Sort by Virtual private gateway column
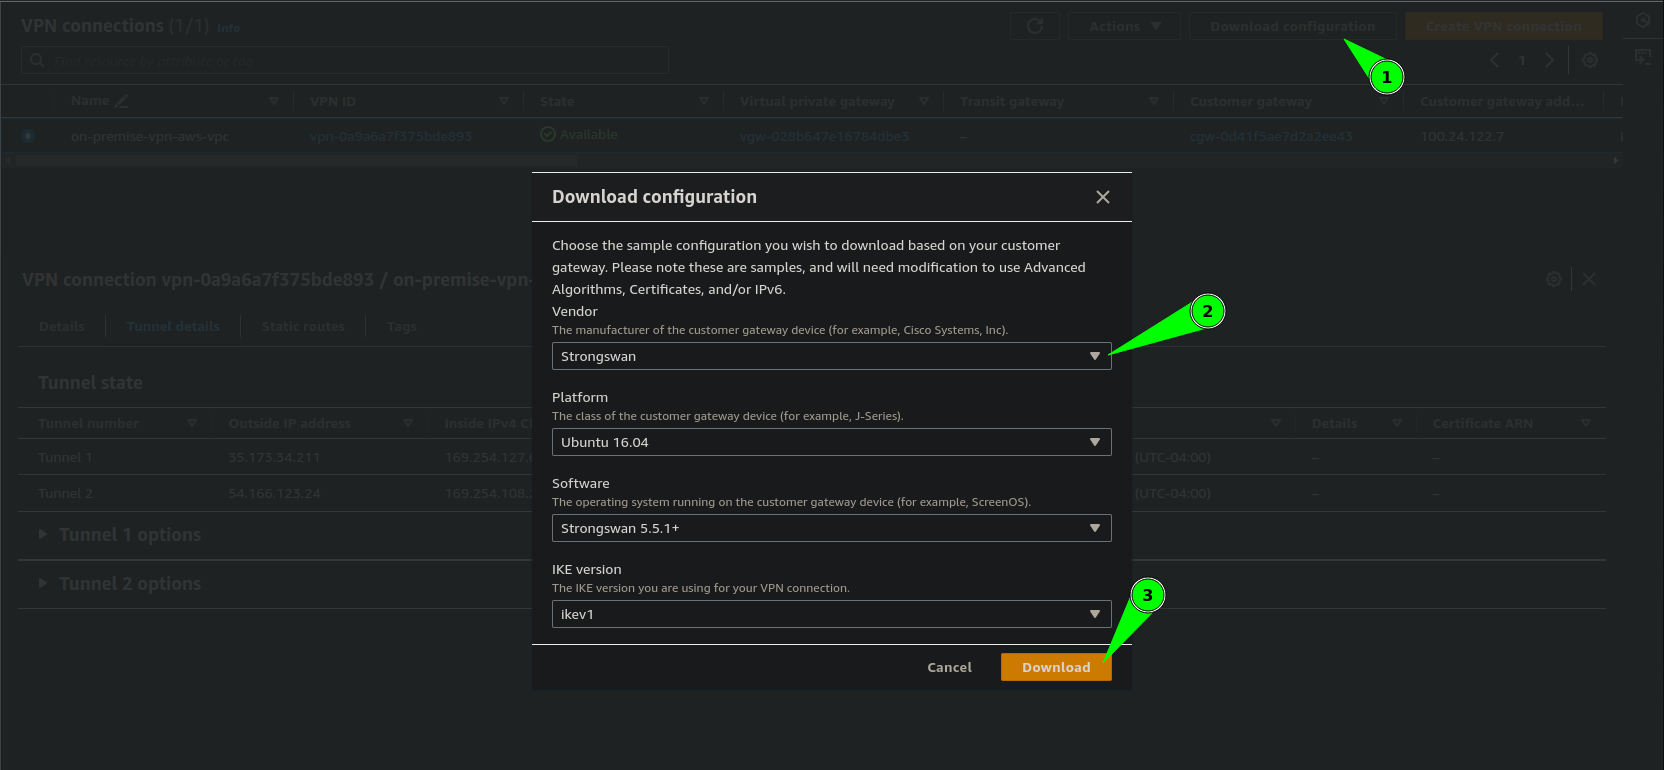1664x770 pixels. pos(924,101)
